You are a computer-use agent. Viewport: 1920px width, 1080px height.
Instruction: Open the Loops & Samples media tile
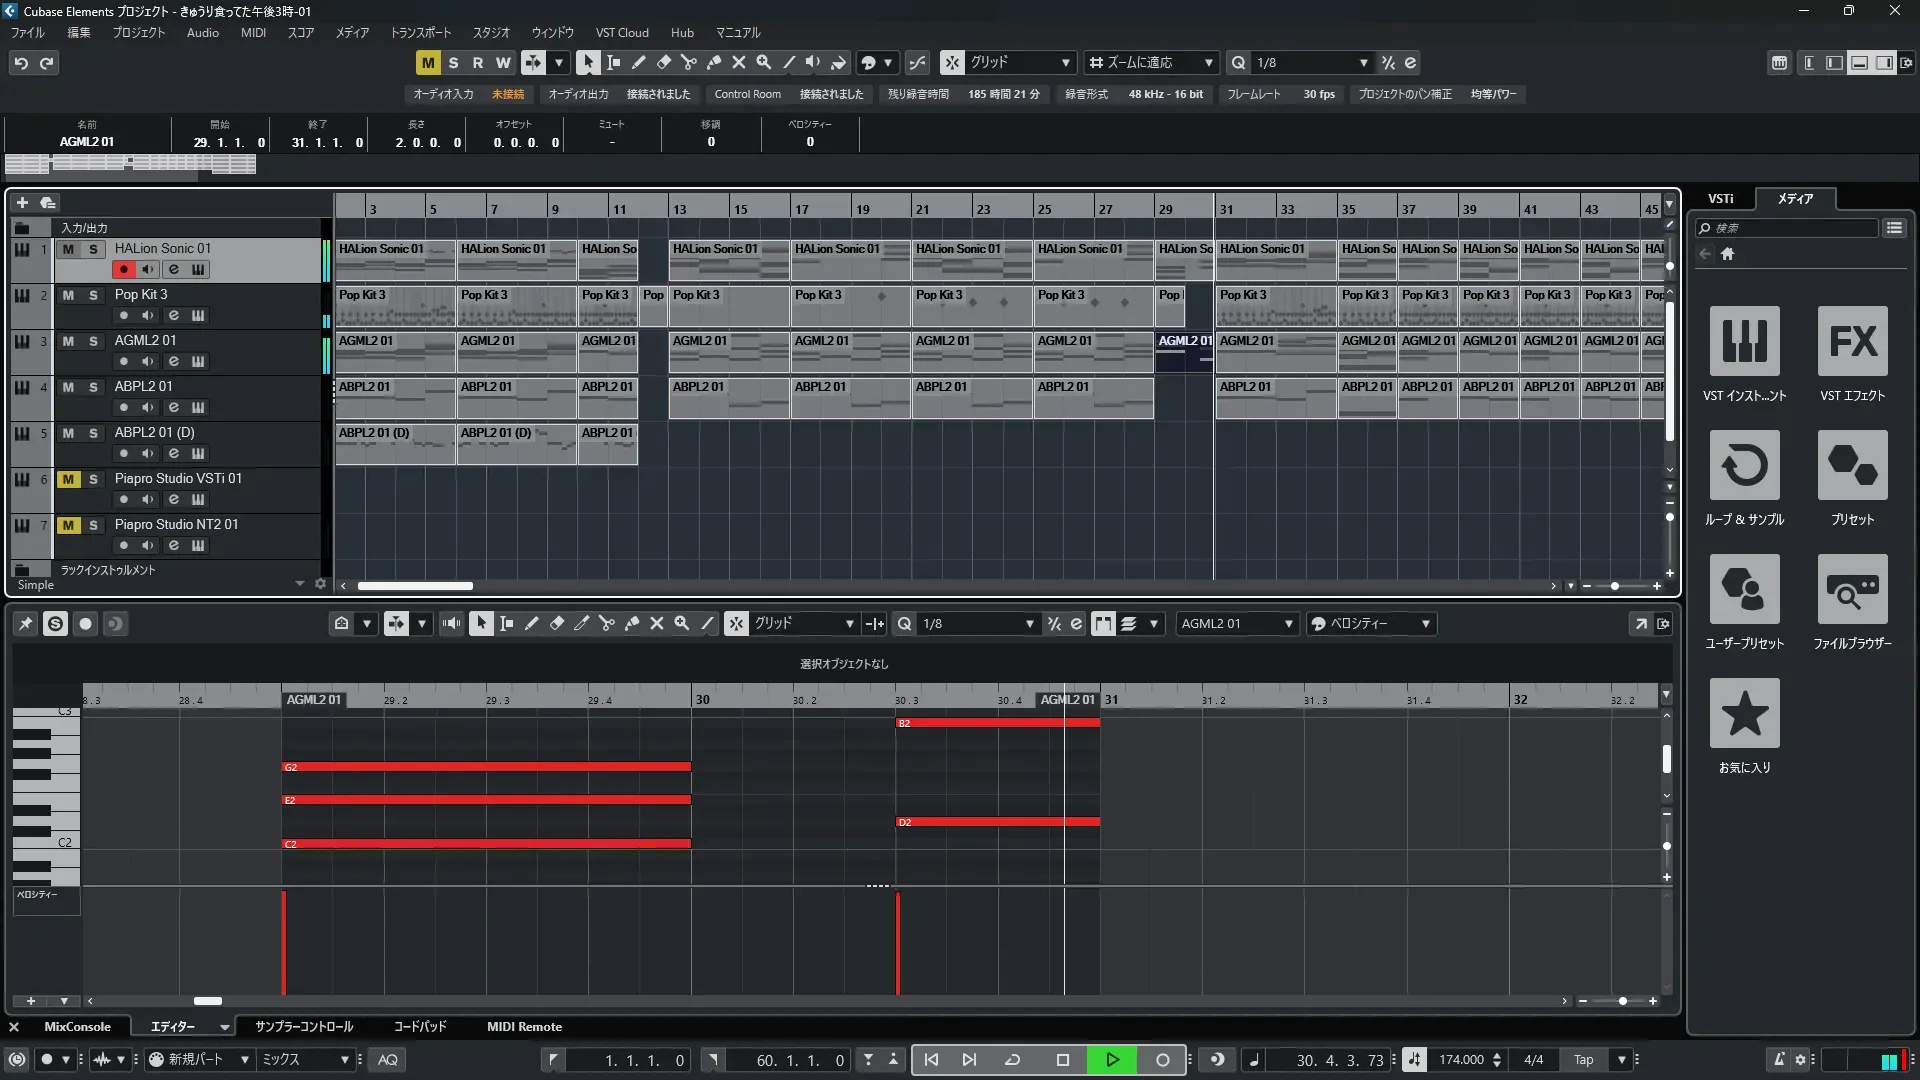1744,466
